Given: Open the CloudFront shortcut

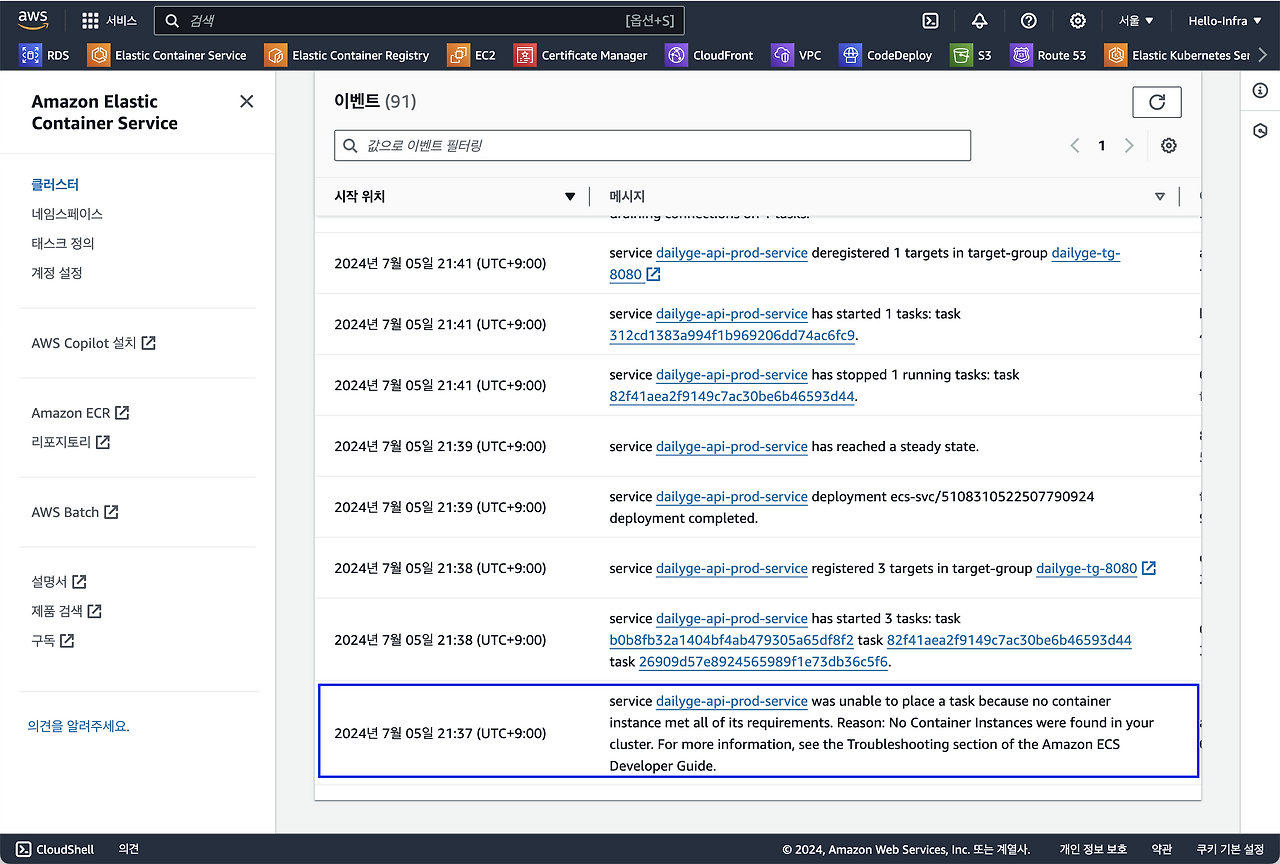Looking at the screenshot, I should [709, 55].
